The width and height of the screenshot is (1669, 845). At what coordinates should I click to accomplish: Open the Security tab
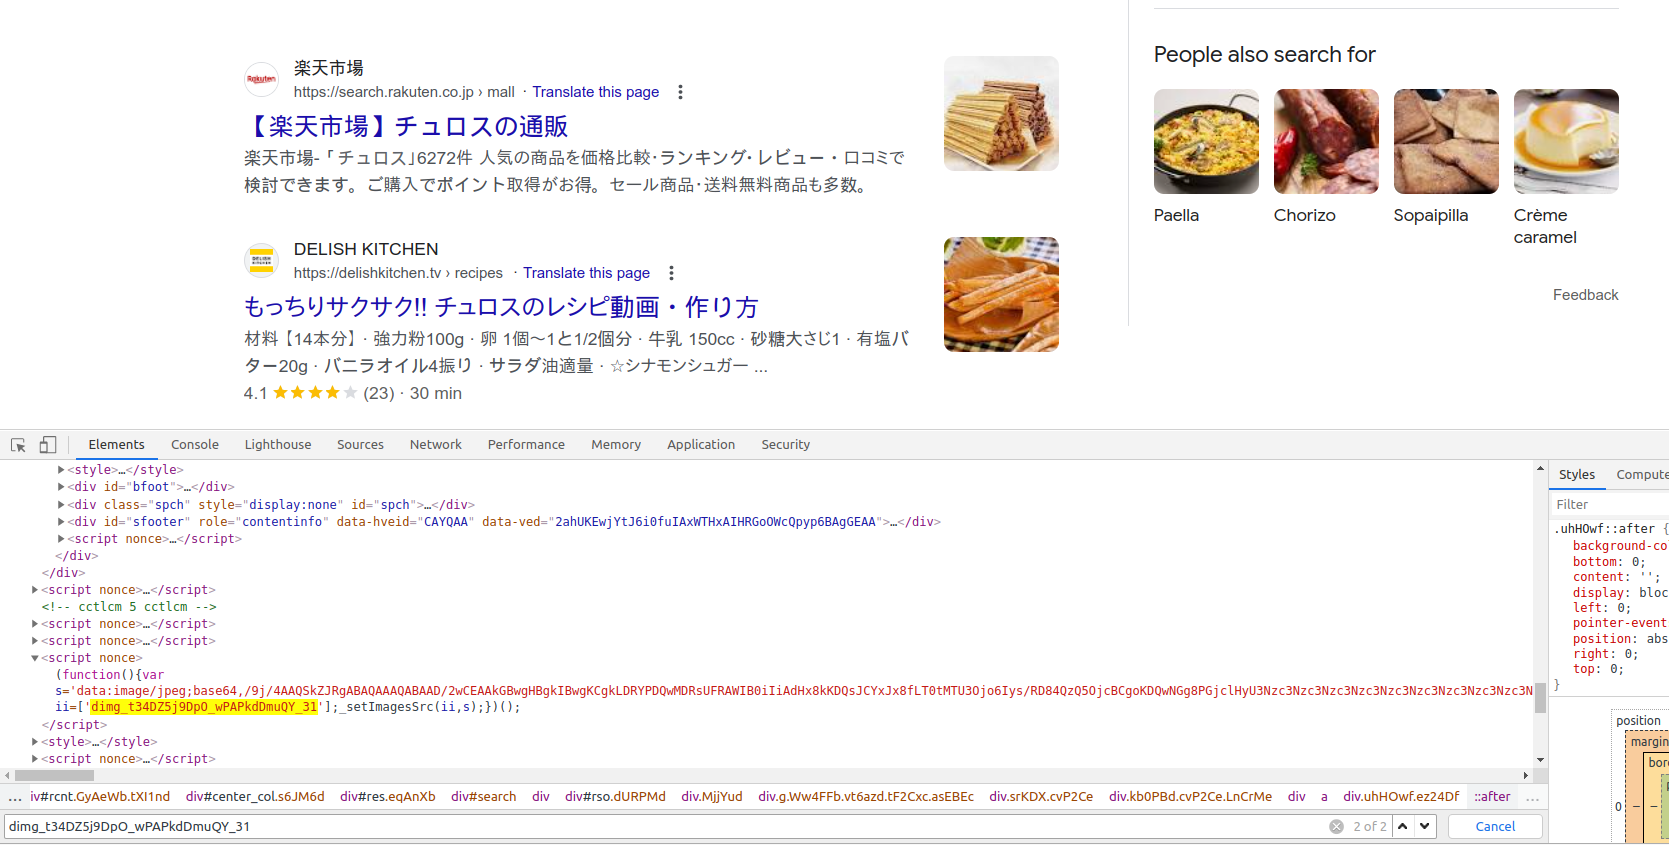point(786,445)
